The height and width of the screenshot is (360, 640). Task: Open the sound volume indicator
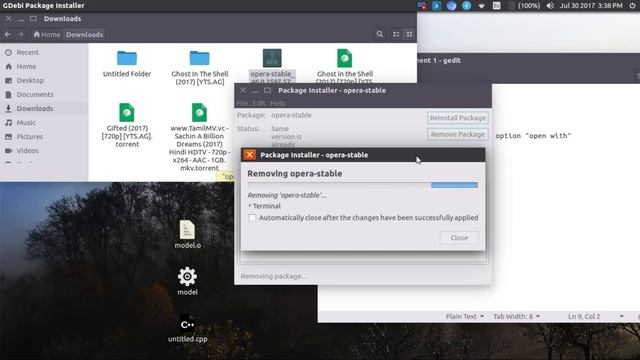pos(550,6)
